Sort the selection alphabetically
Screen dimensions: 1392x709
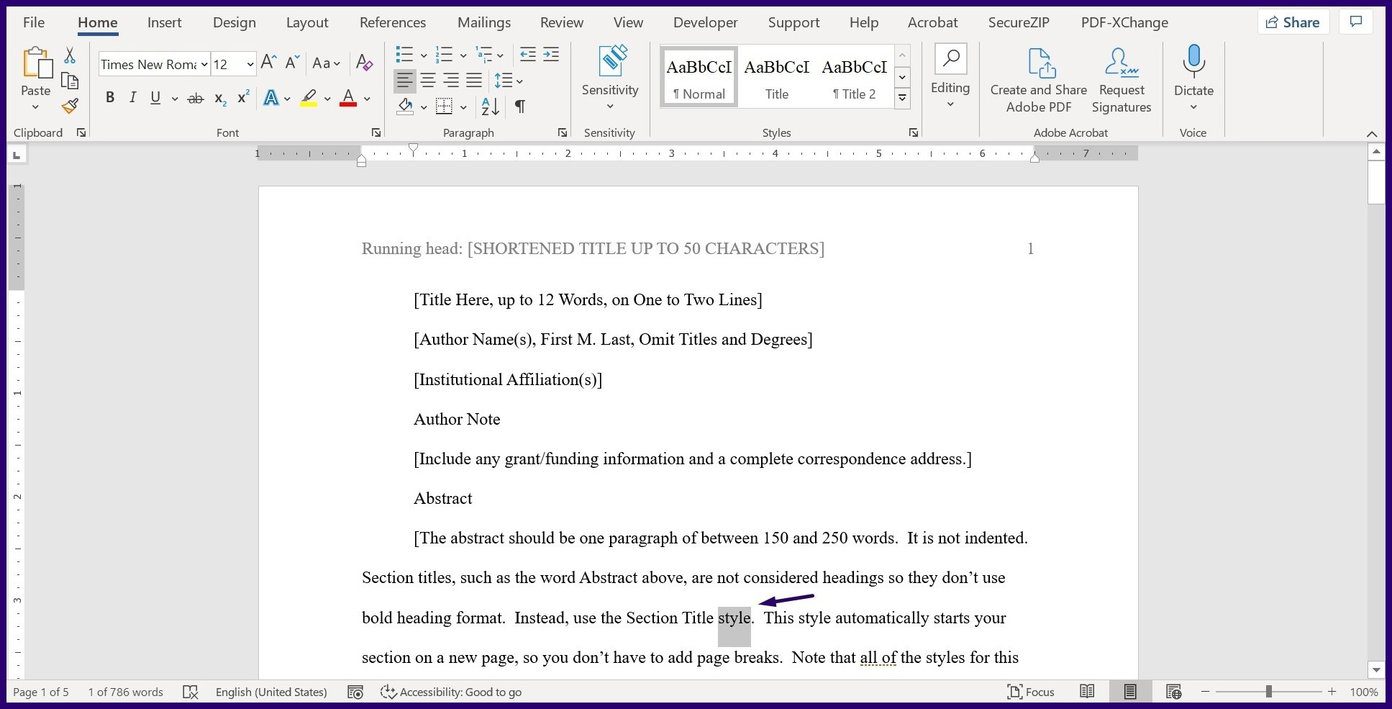tap(490, 106)
